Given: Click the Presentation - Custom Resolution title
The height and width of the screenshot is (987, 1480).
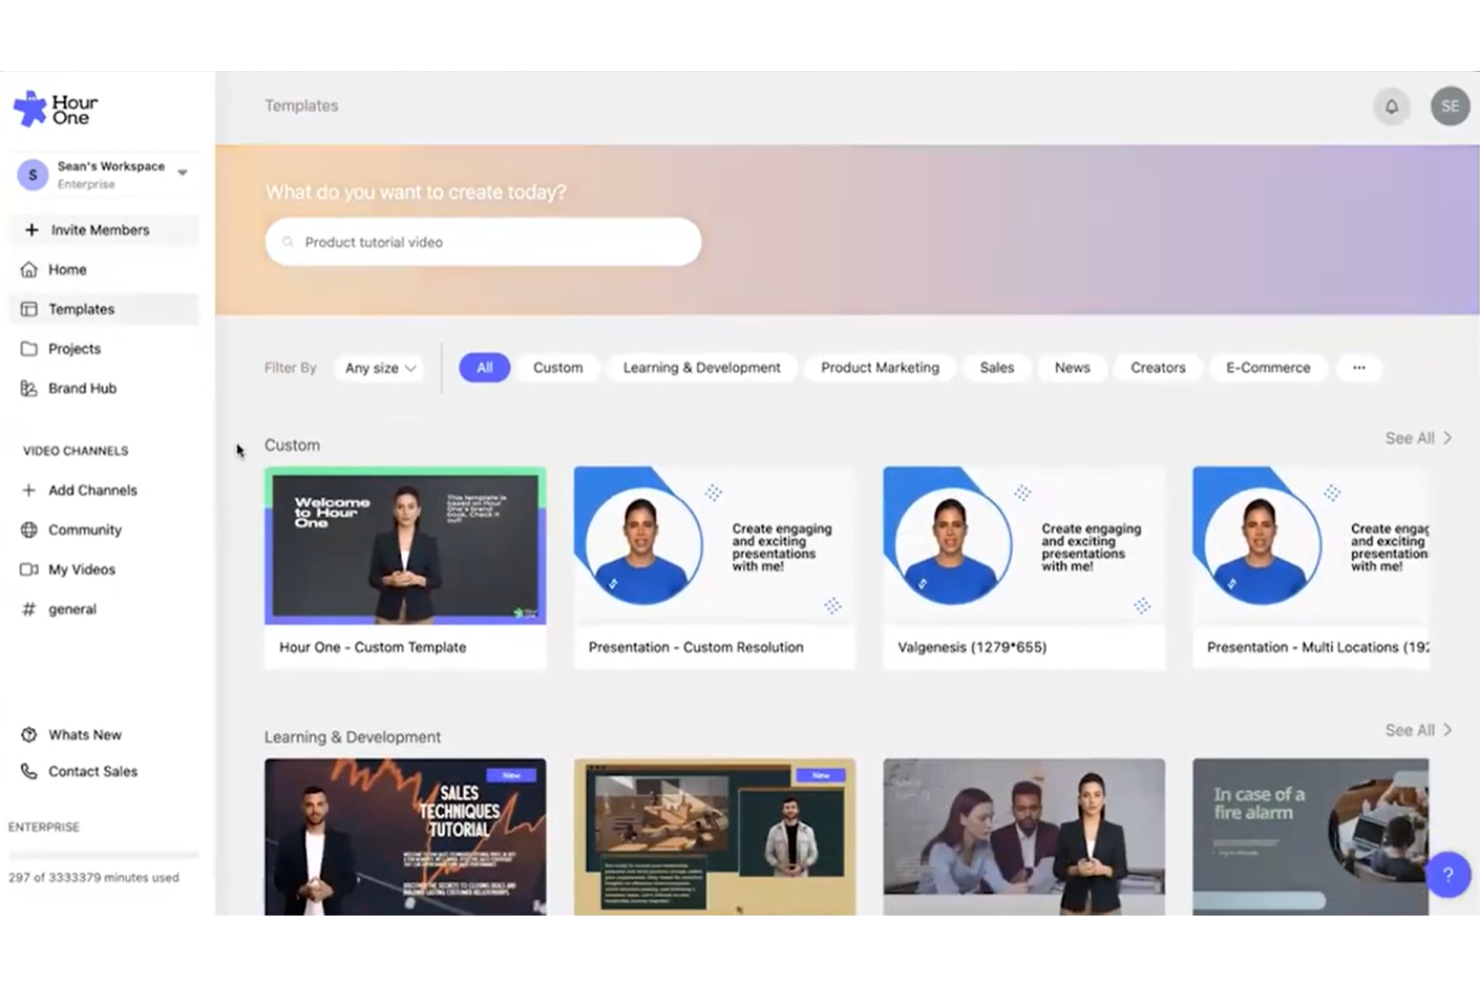Looking at the screenshot, I should click(x=696, y=647).
